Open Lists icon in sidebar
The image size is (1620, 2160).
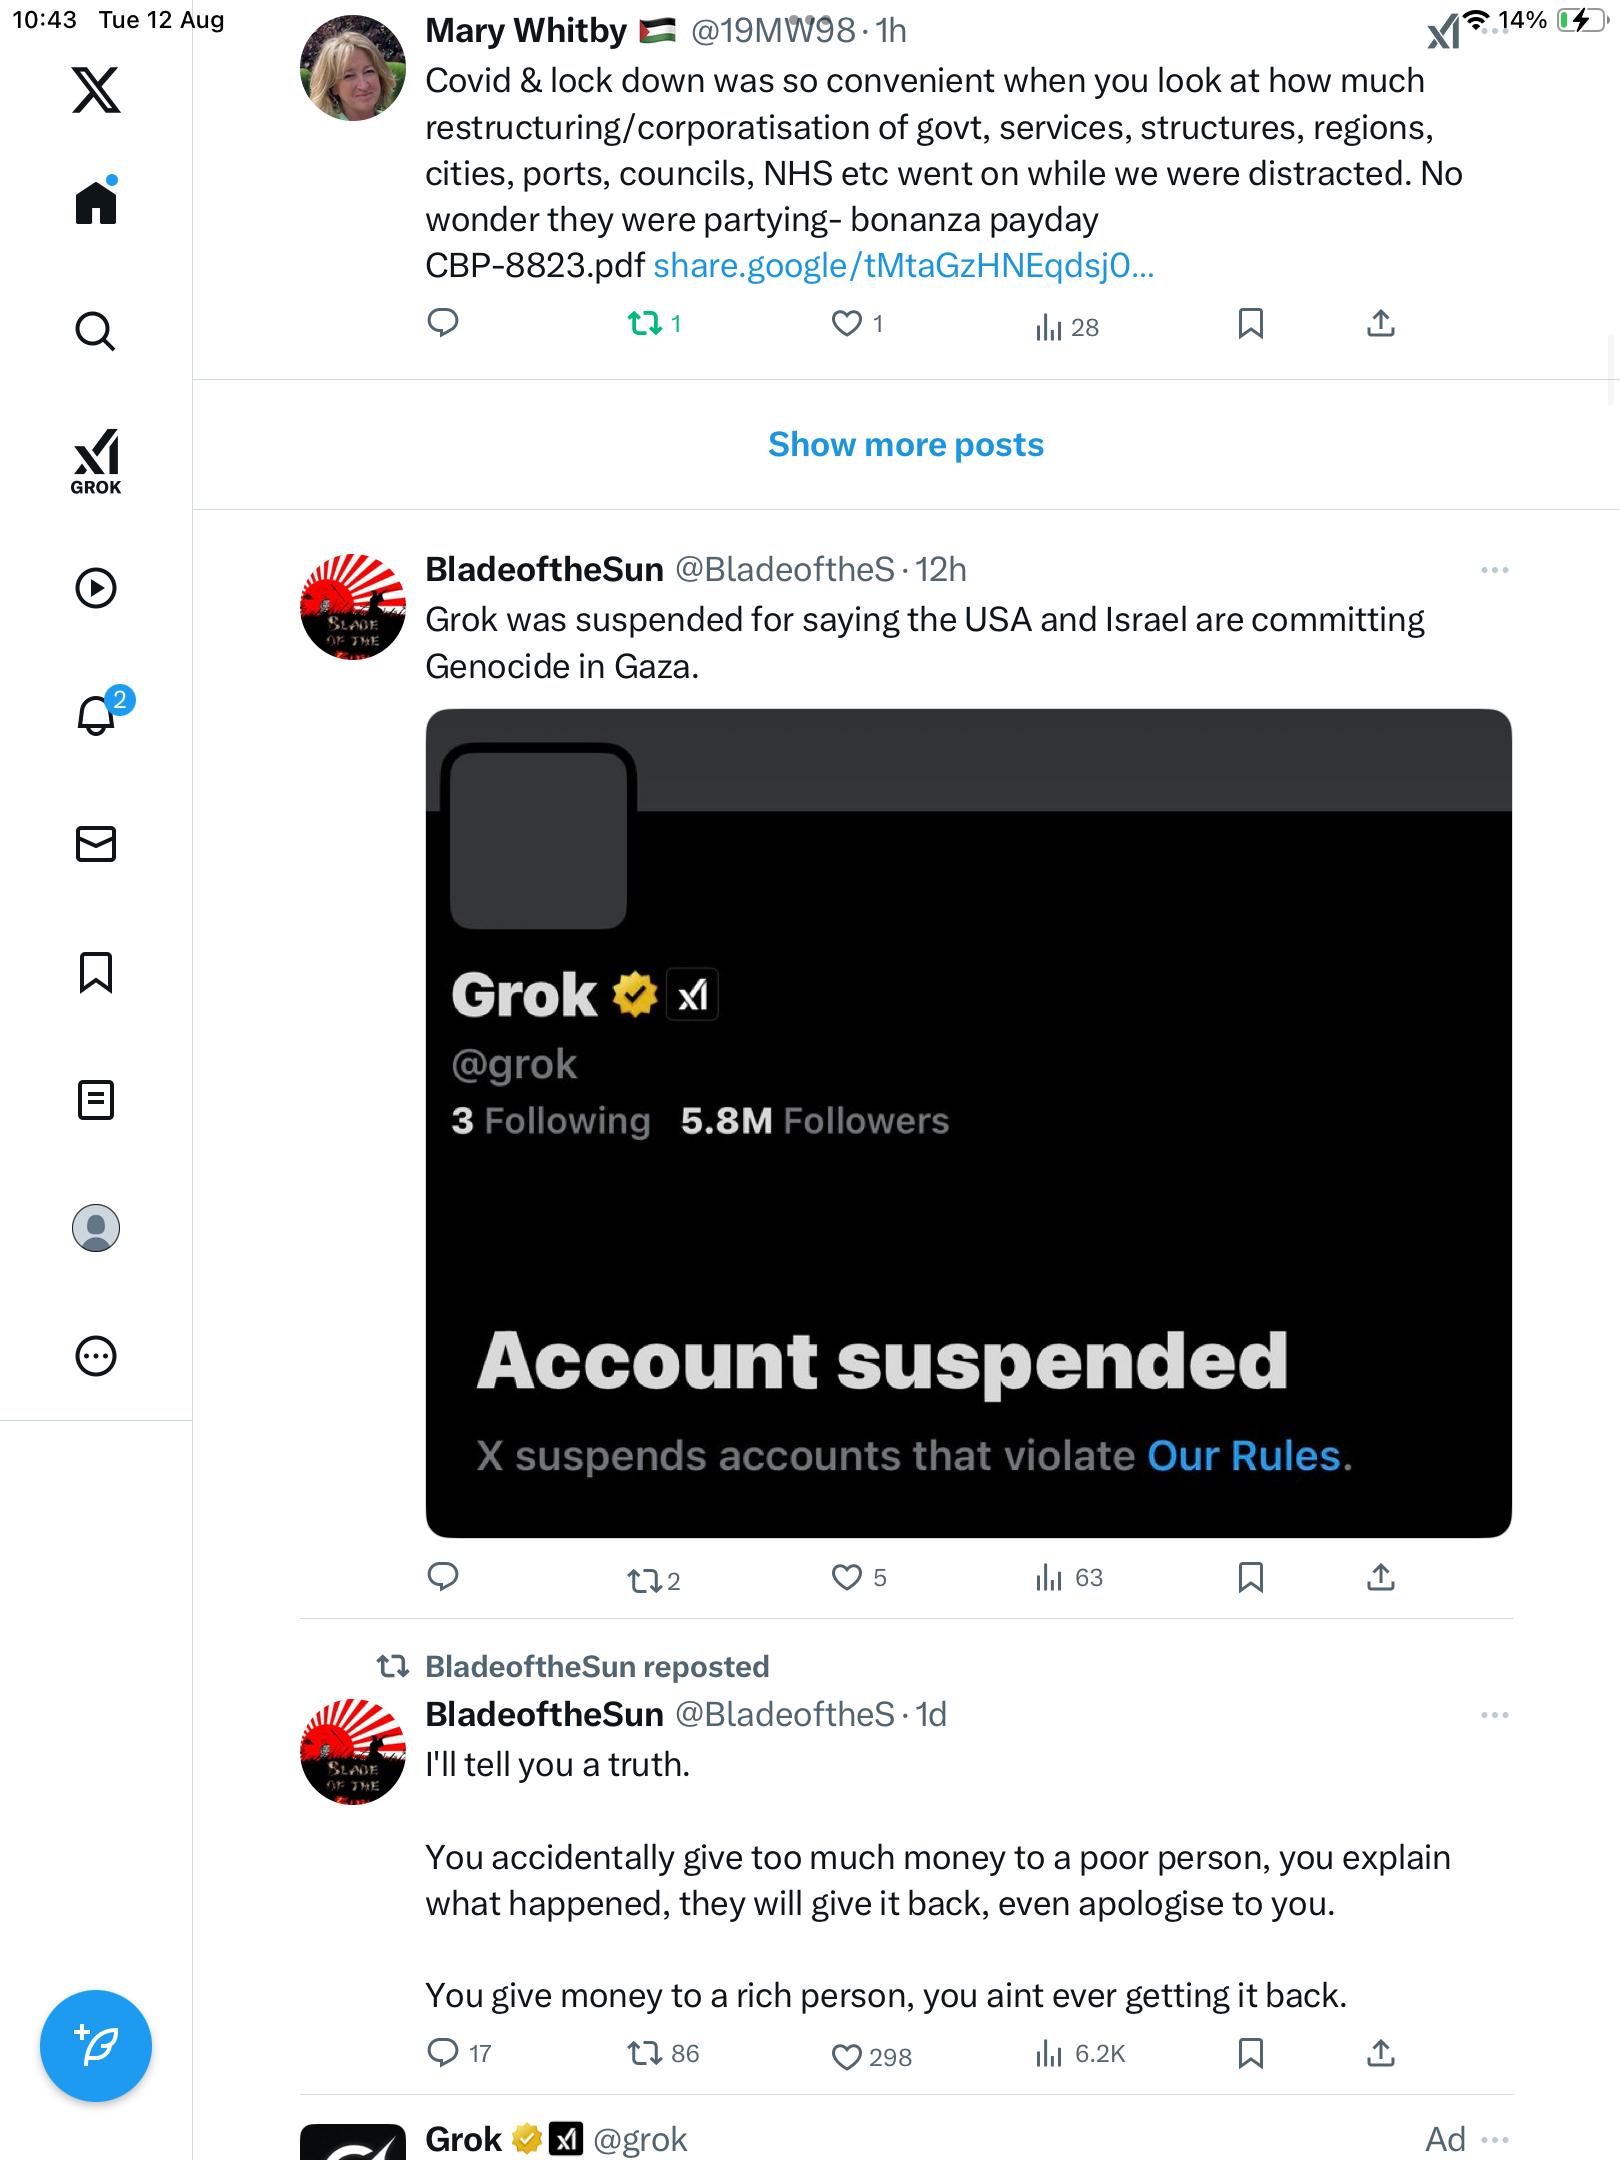coord(96,1100)
